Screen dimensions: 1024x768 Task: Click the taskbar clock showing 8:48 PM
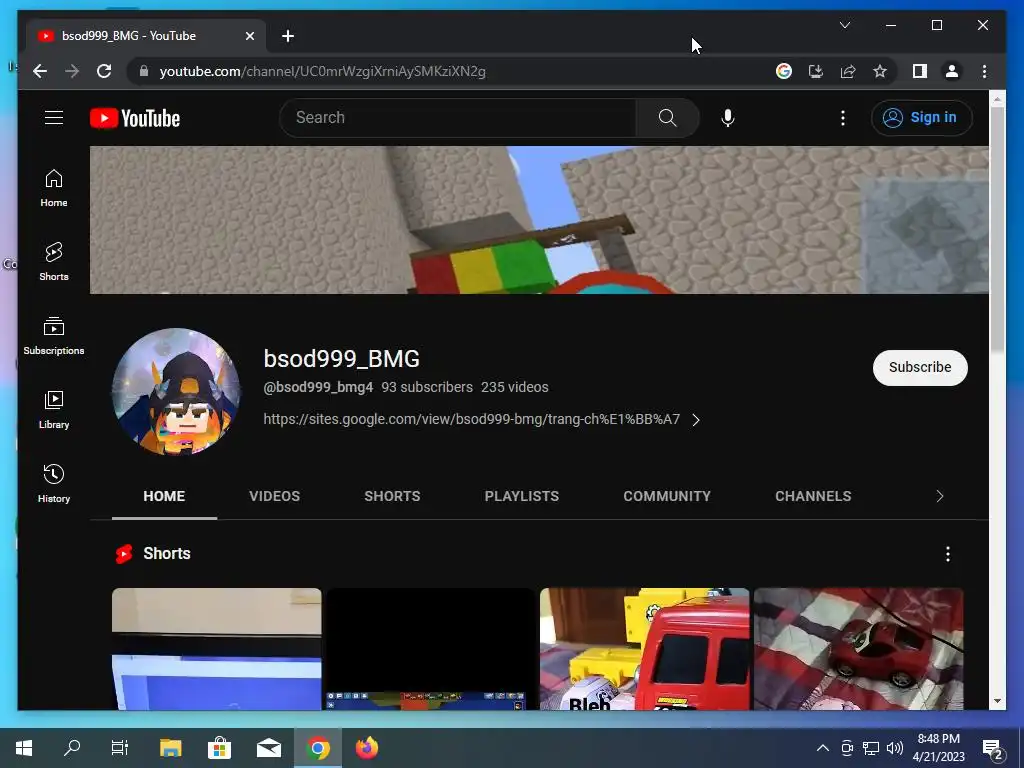click(938, 748)
